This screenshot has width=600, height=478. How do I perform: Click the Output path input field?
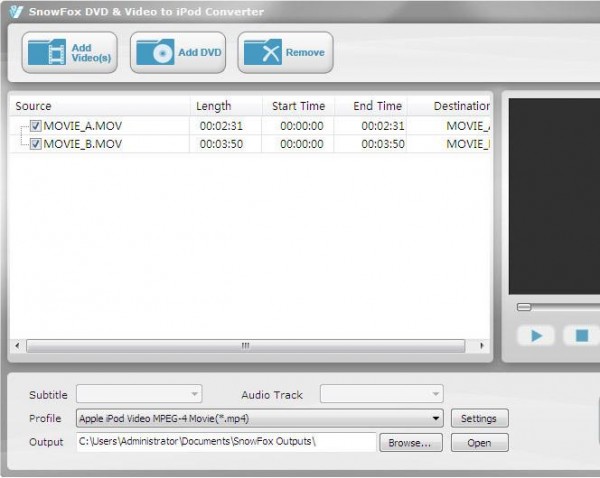click(x=226, y=442)
